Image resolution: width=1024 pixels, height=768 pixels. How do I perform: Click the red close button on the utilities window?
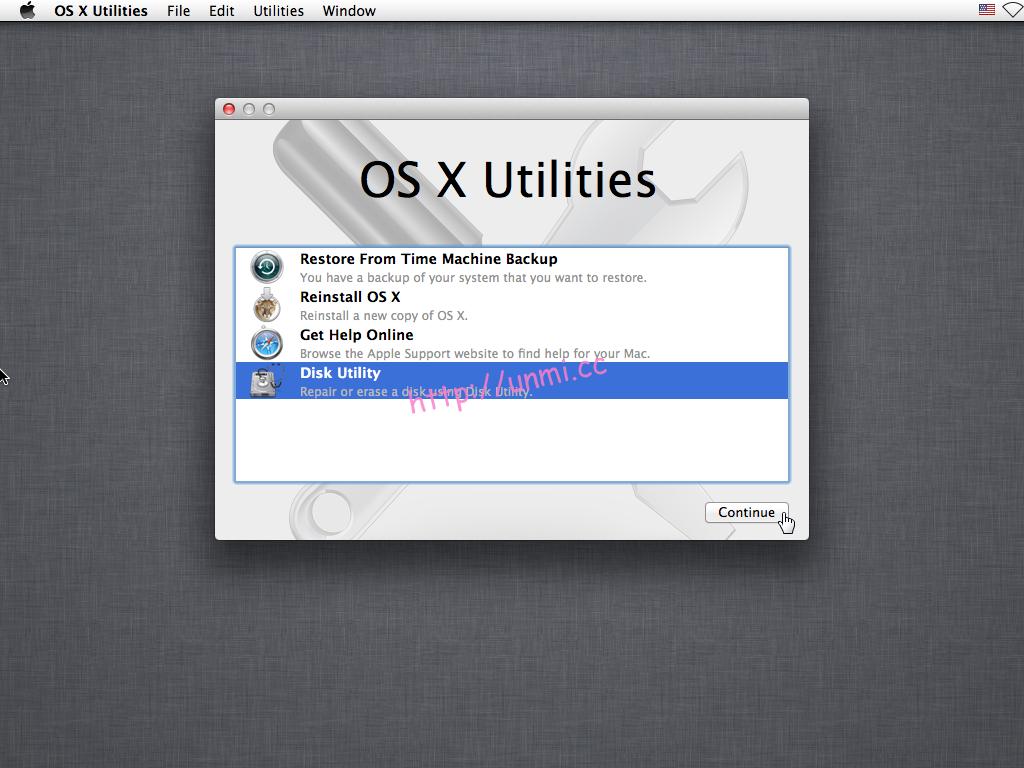(x=229, y=109)
